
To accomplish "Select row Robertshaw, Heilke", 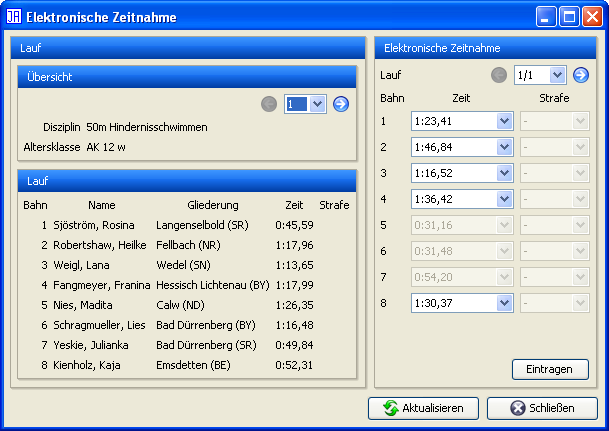I will [187, 245].
